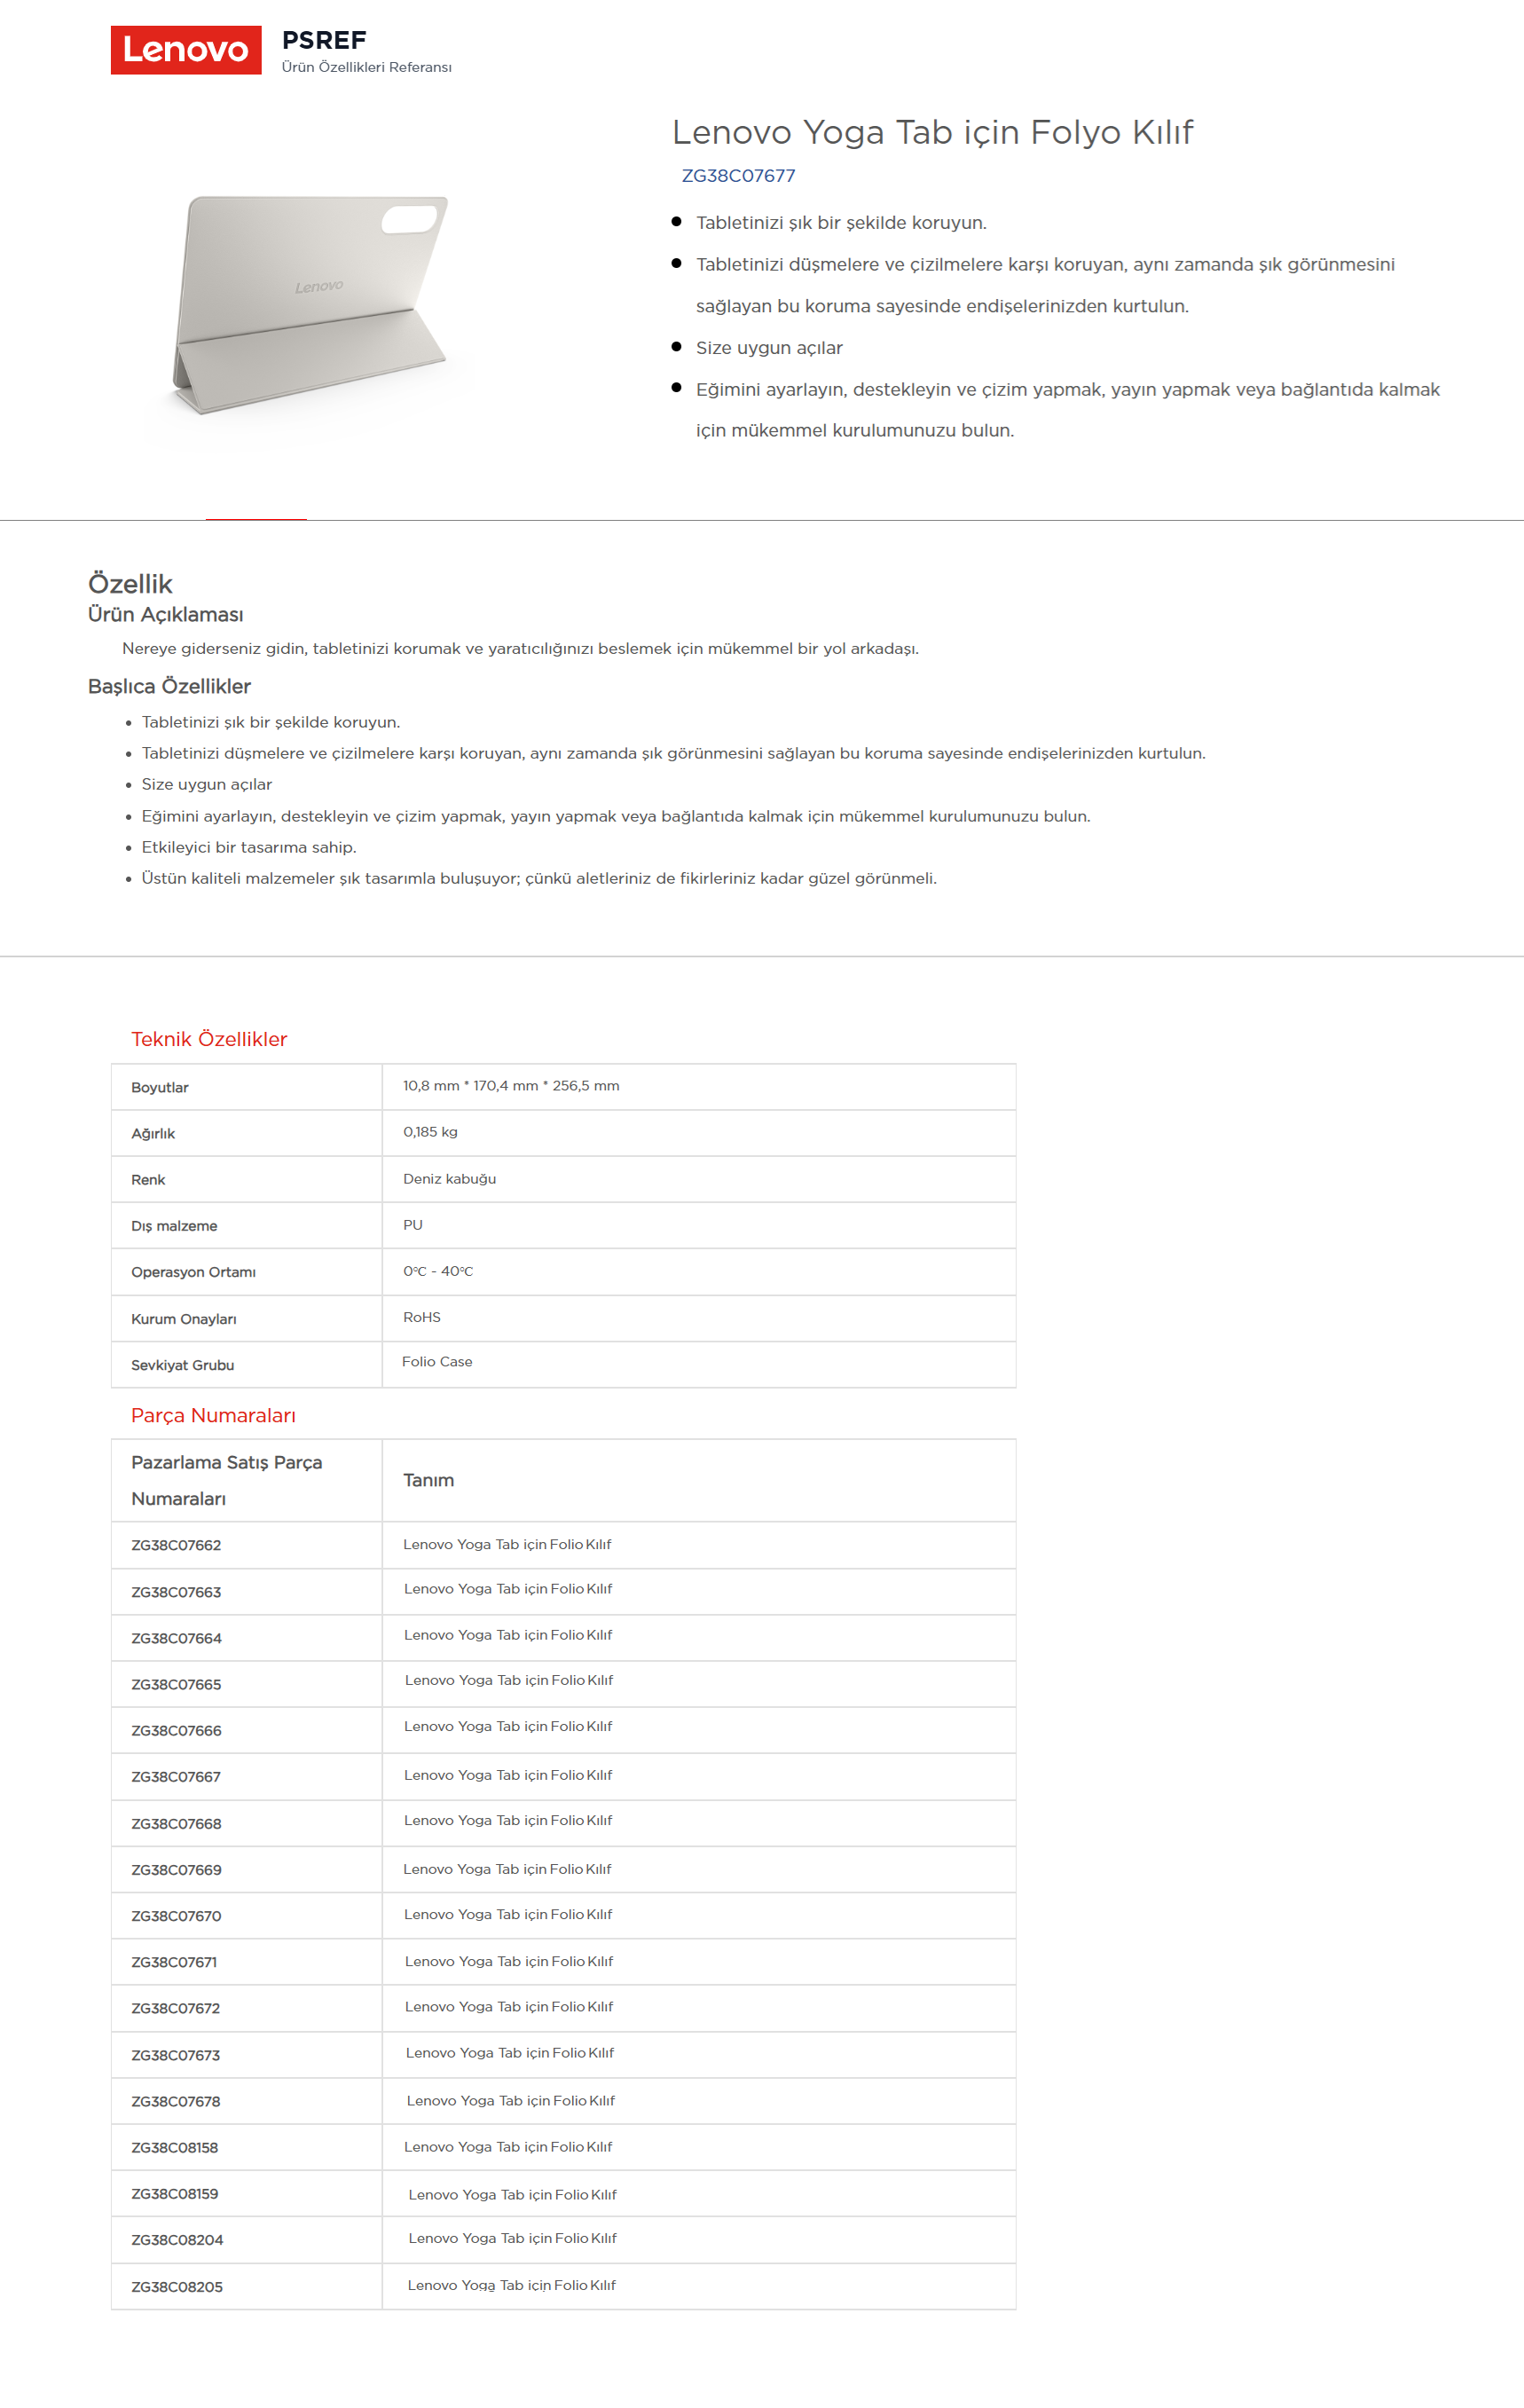Click the '10,8 mm * 170,4 mm * 256,5 mm' value
Image resolution: width=1524 pixels, height=2408 pixels.
click(511, 1086)
